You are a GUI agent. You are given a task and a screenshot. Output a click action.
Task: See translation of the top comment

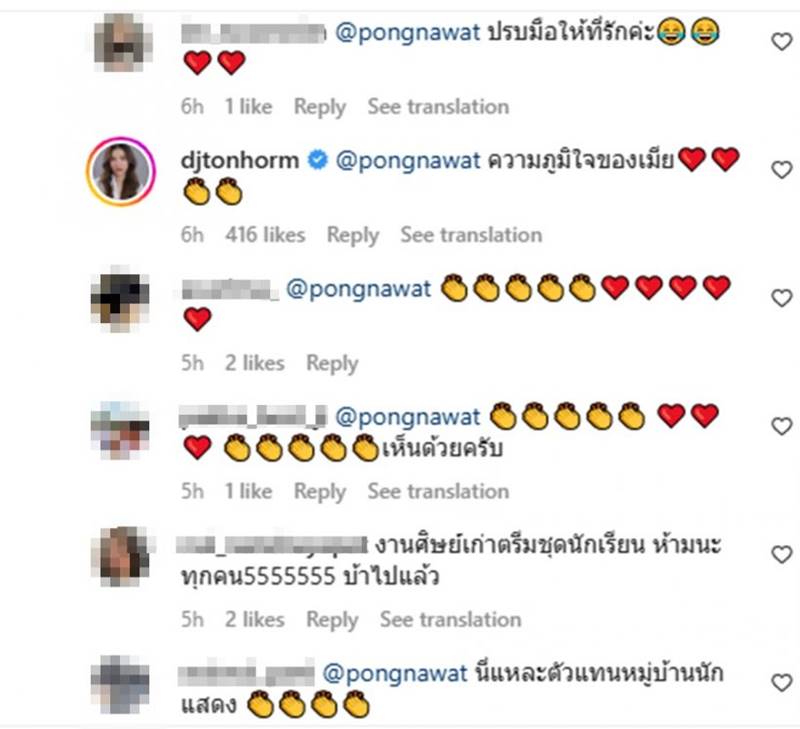coord(438,107)
